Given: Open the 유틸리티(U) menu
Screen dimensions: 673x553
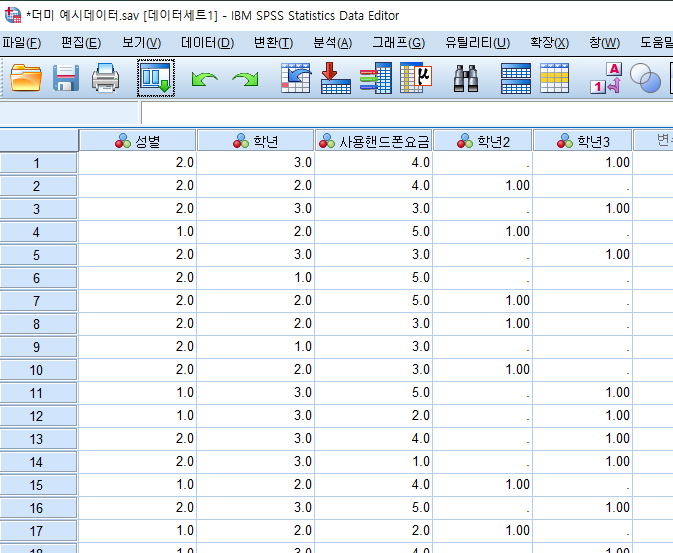Looking at the screenshot, I should tap(477, 43).
